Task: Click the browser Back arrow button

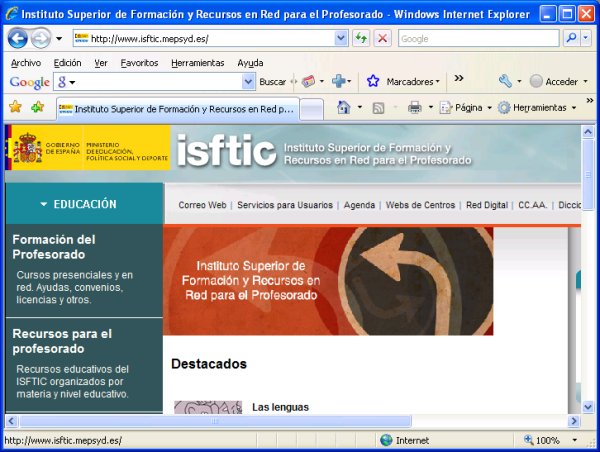Action: [x=18, y=38]
